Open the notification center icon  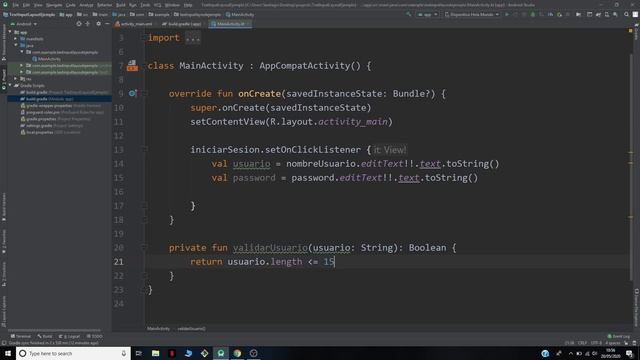coord(629,353)
